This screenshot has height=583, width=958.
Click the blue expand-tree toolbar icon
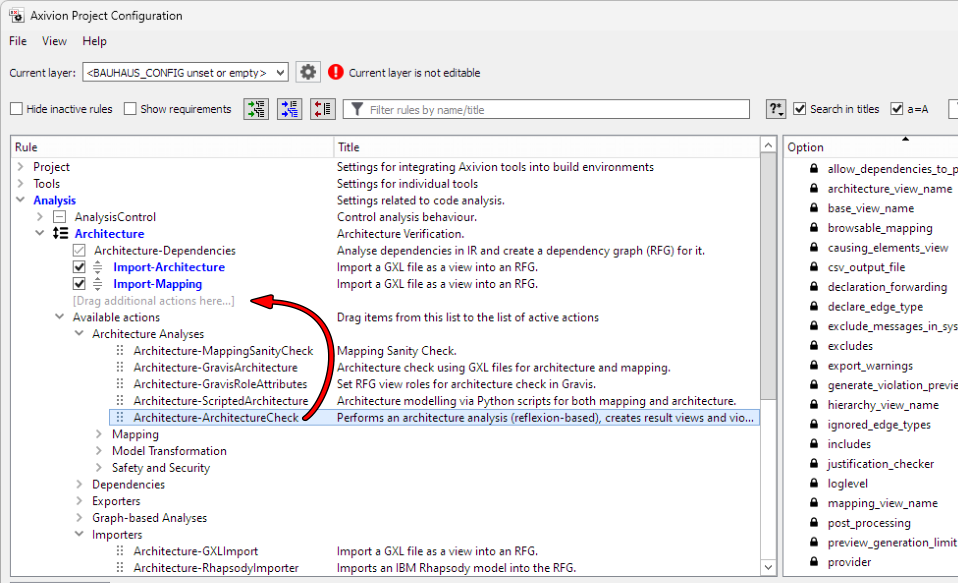pos(289,109)
